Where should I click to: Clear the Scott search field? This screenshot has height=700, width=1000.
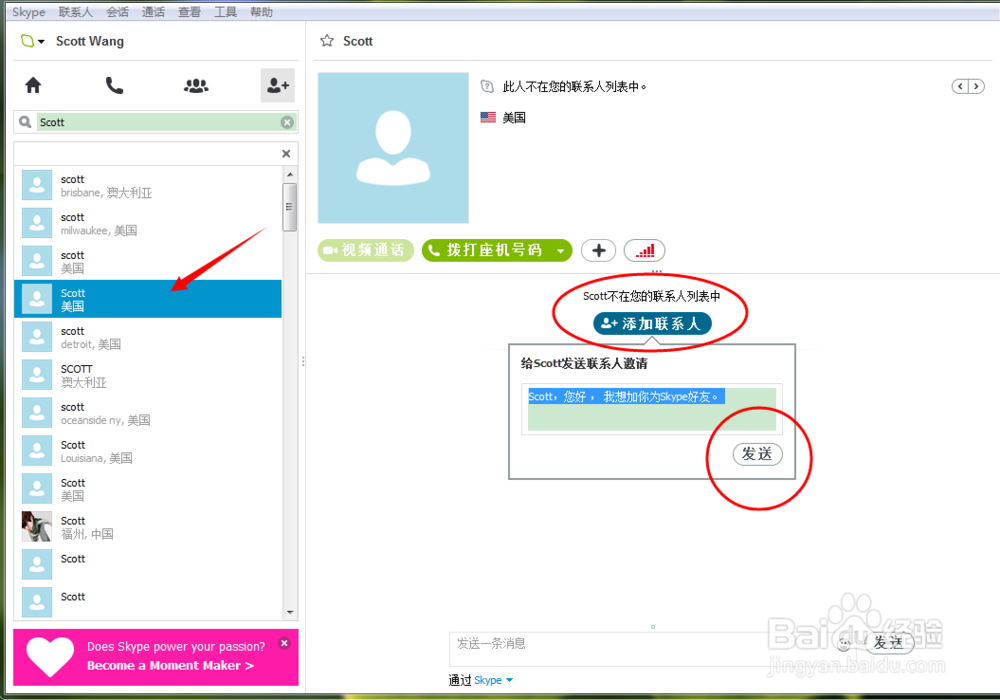pyautogui.click(x=288, y=122)
